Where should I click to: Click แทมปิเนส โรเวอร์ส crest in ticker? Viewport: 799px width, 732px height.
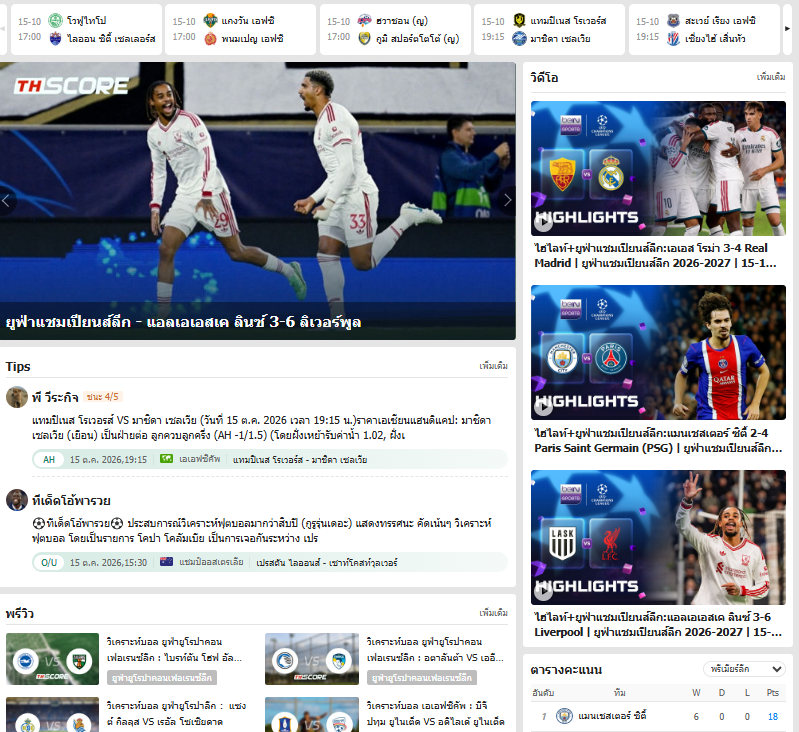pyautogui.click(x=519, y=21)
